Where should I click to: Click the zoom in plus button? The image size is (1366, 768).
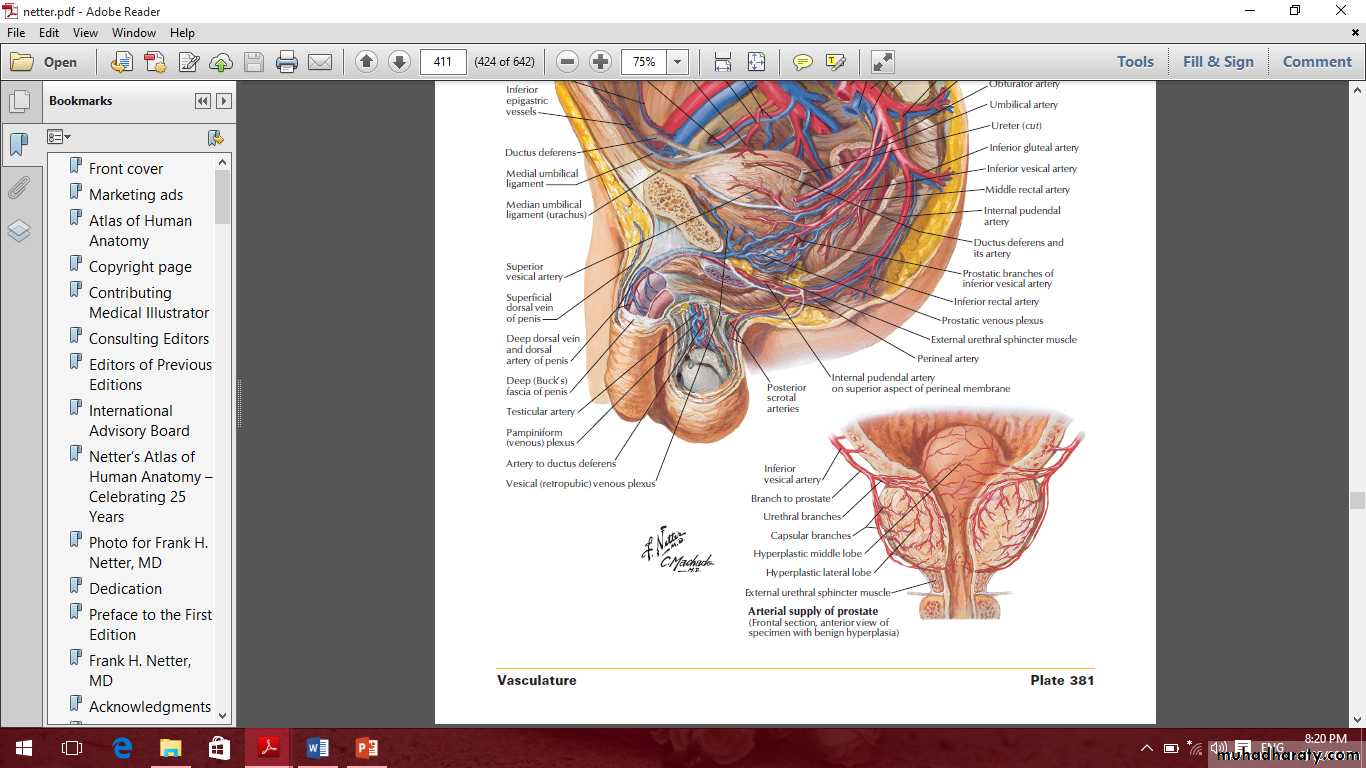[600, 62]
